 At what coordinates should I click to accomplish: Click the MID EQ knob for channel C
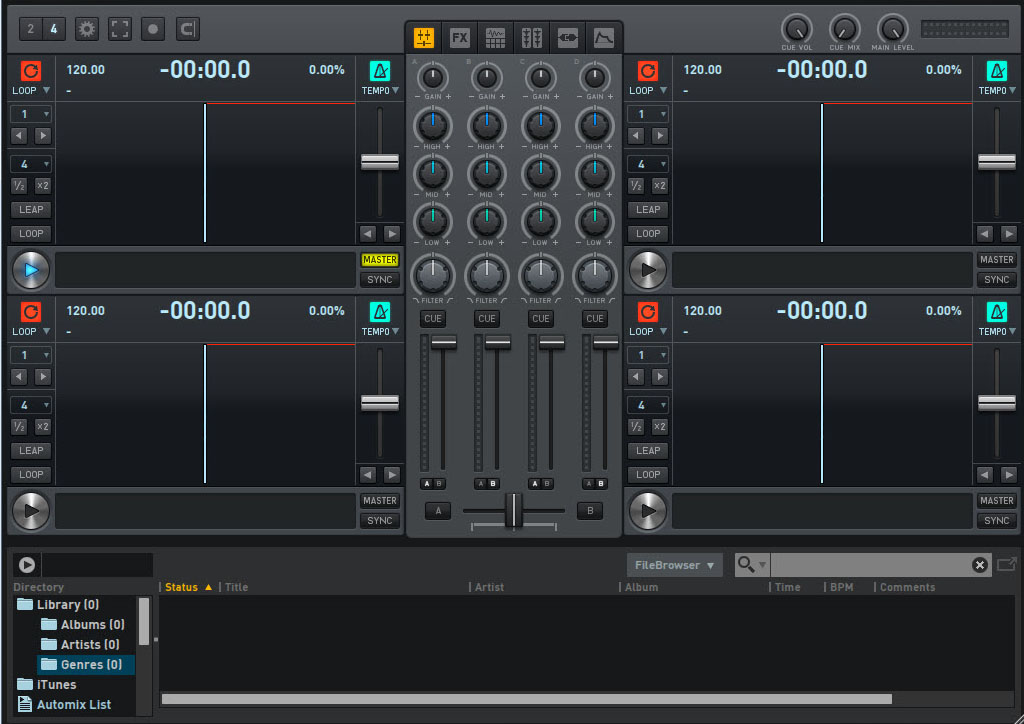click(x=541, y=173)
